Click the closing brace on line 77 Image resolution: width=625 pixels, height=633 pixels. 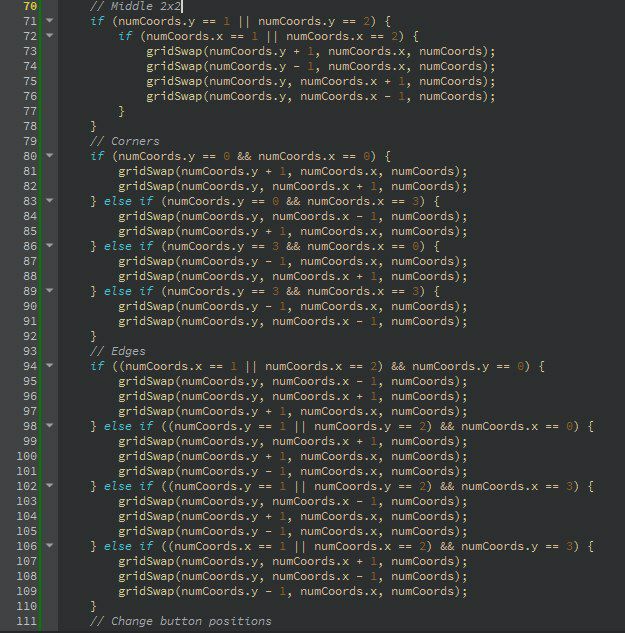121,111
